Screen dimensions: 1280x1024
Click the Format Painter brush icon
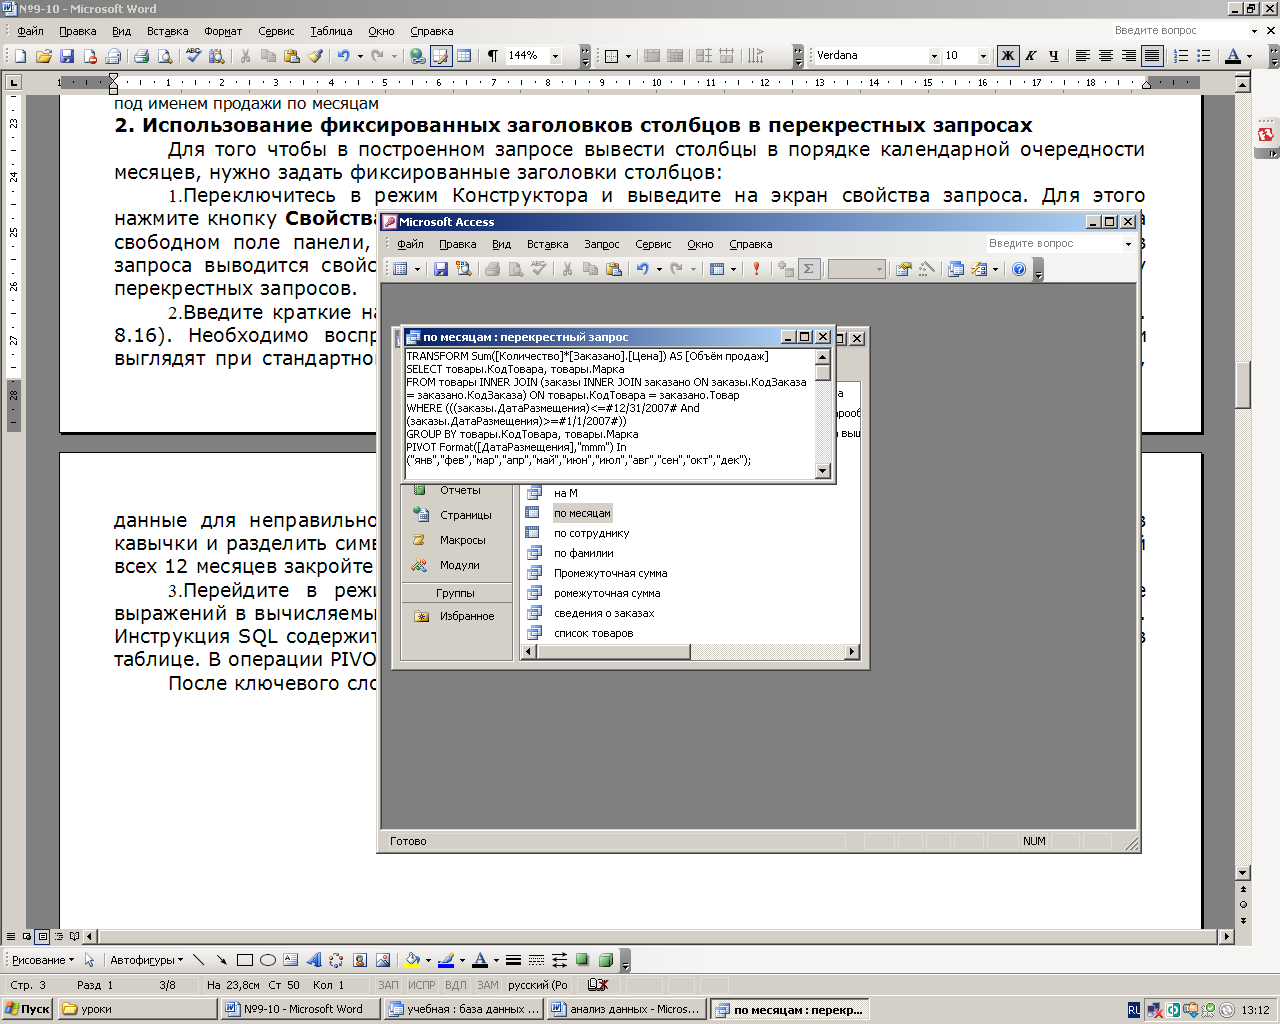coord(315,56)
